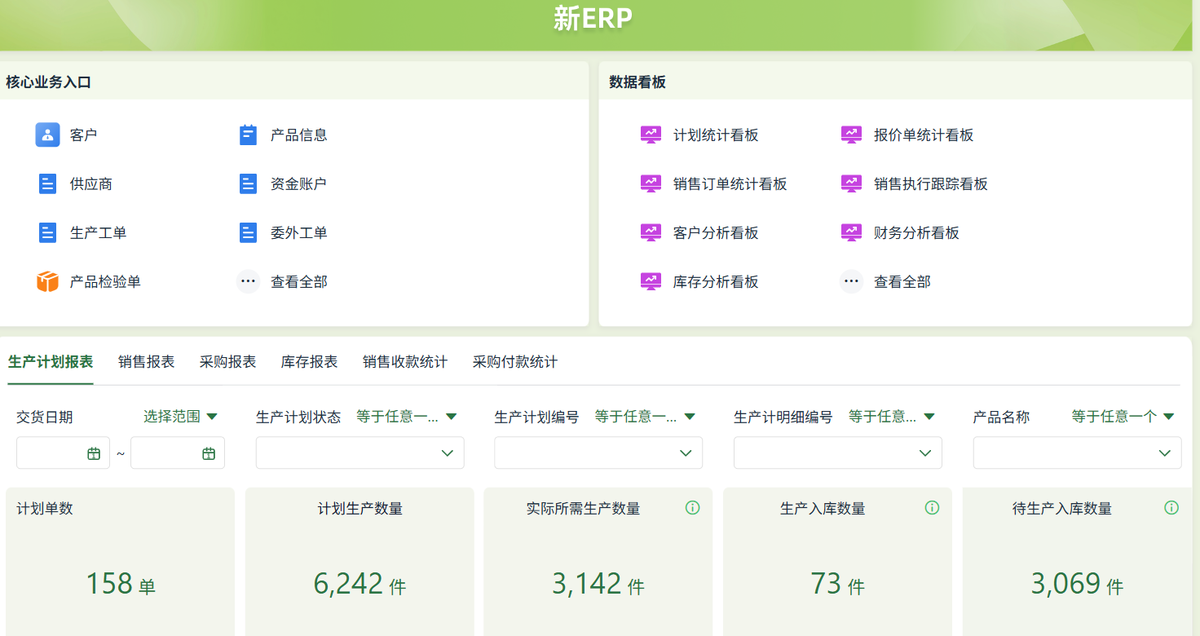Image resolution: width=1200 pixels, height=636 pixels.
Task: Click the calendar icon in the start date field
Action: pyautogui.click(x=95, y=452)
